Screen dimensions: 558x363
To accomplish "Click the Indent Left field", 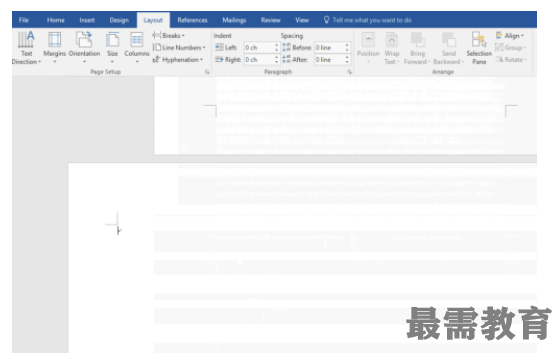I will 259,47.
